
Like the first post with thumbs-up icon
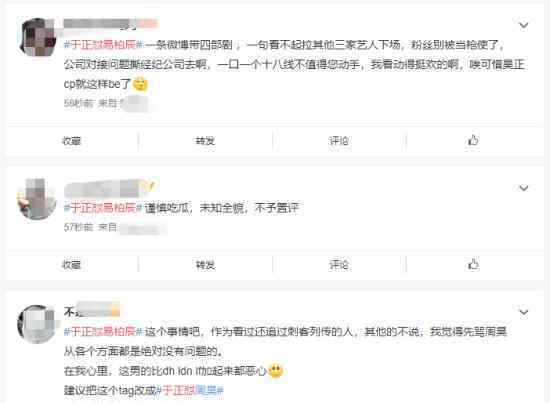click(473, 141)
